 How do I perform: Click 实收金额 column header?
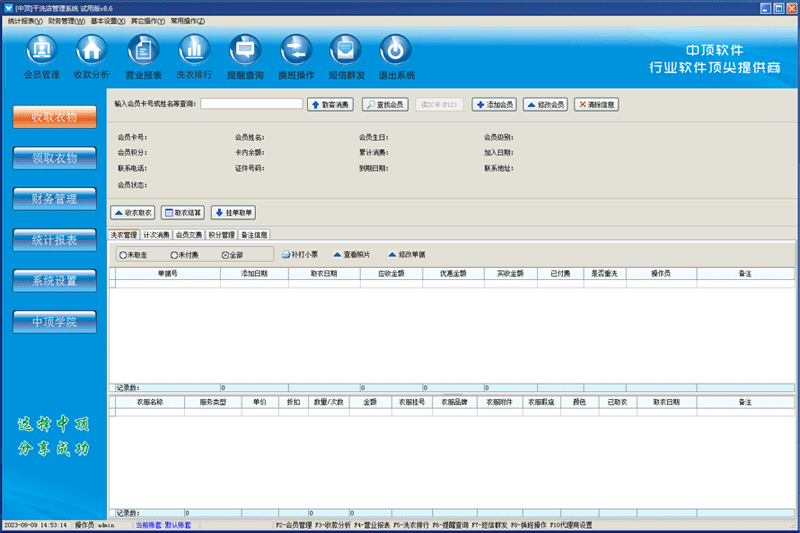[510, 273]
